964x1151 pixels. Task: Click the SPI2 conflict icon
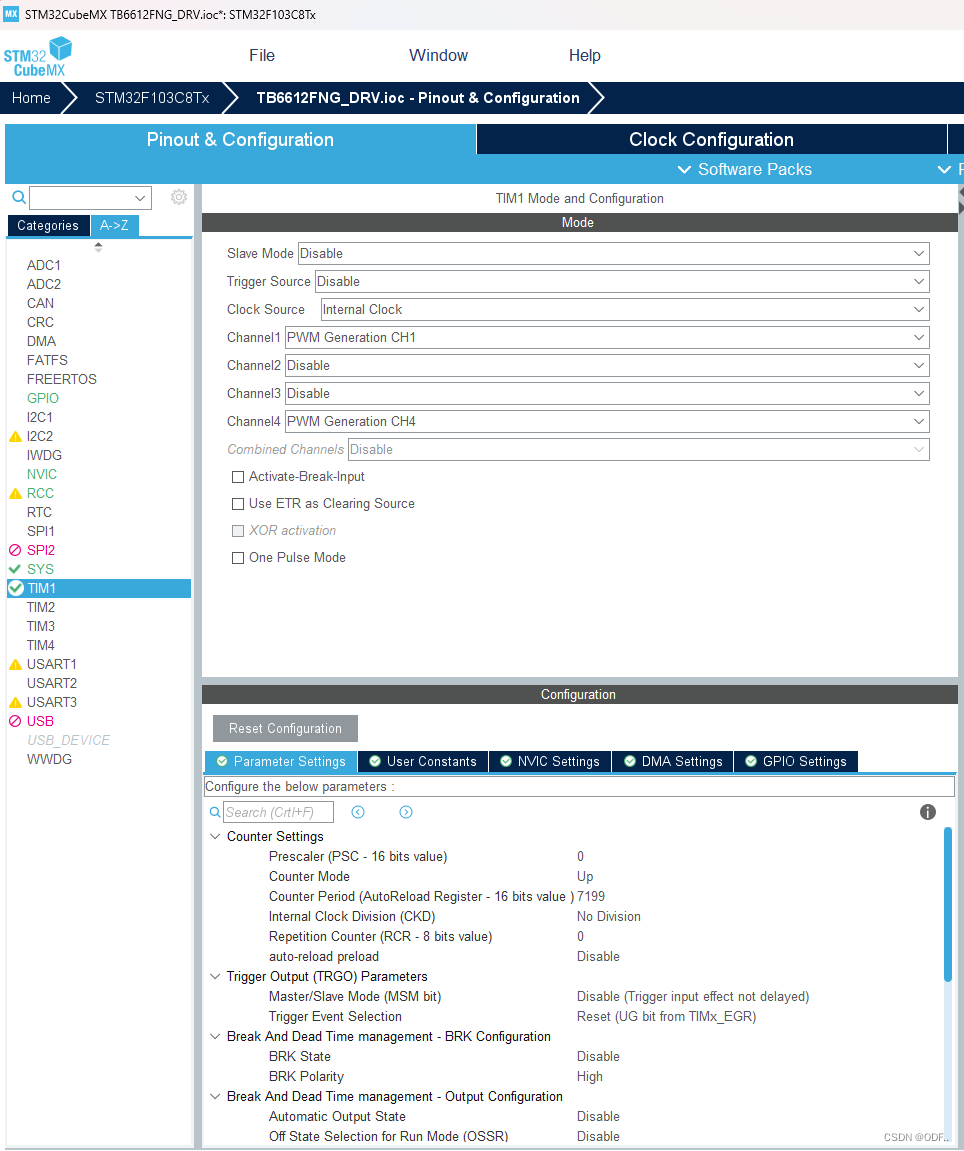[15, 550]
